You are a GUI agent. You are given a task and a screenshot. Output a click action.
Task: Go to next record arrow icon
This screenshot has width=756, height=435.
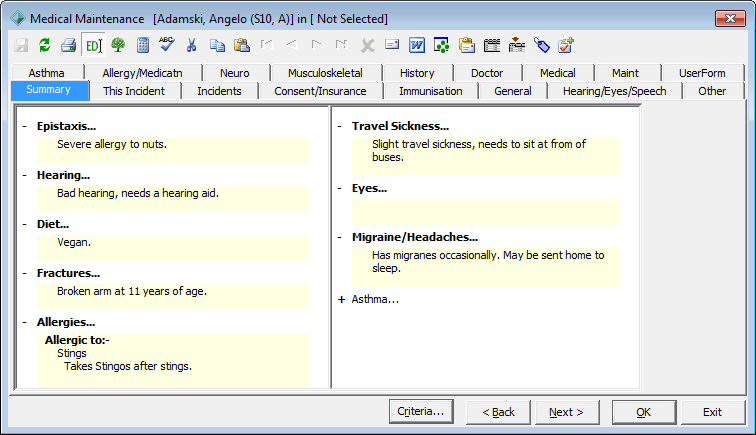point(316,44)
